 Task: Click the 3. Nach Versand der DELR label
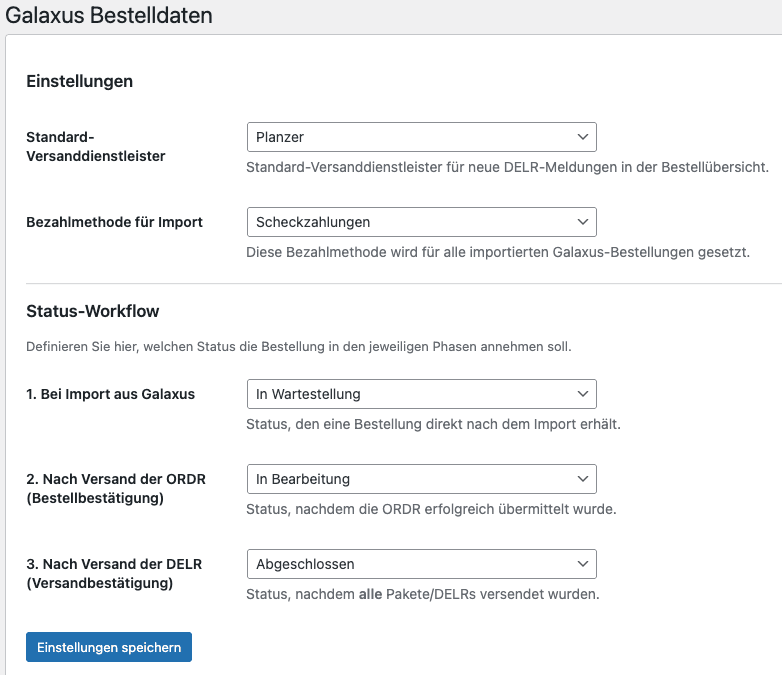coord(114,573)
